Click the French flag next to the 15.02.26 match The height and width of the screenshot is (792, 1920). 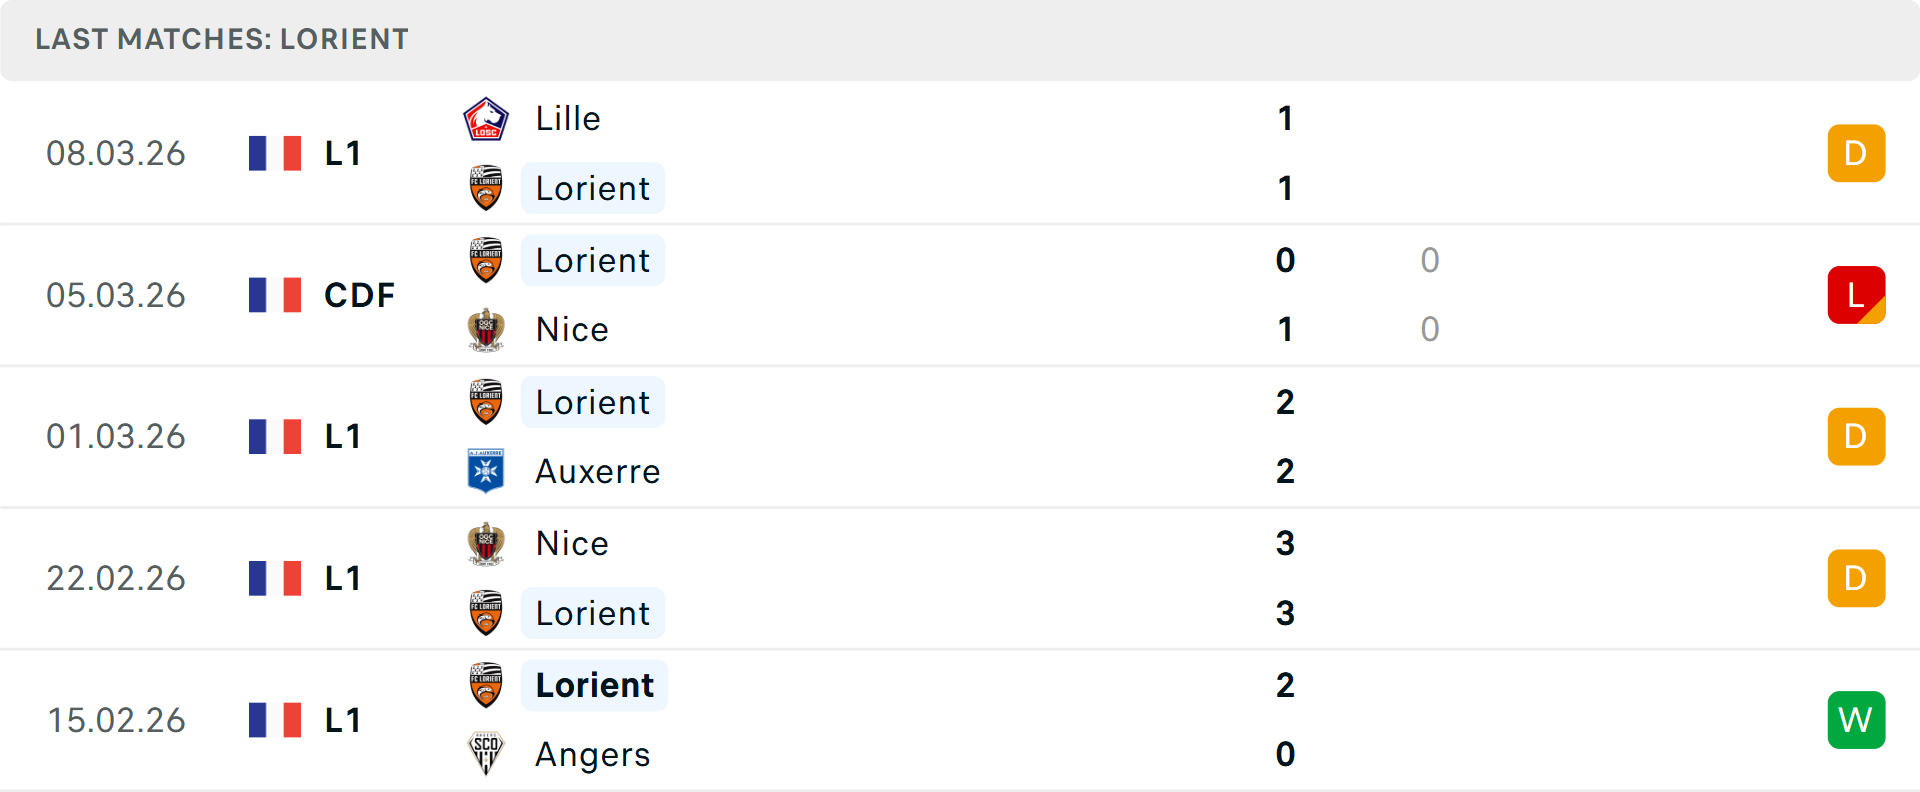click(275, 720)
